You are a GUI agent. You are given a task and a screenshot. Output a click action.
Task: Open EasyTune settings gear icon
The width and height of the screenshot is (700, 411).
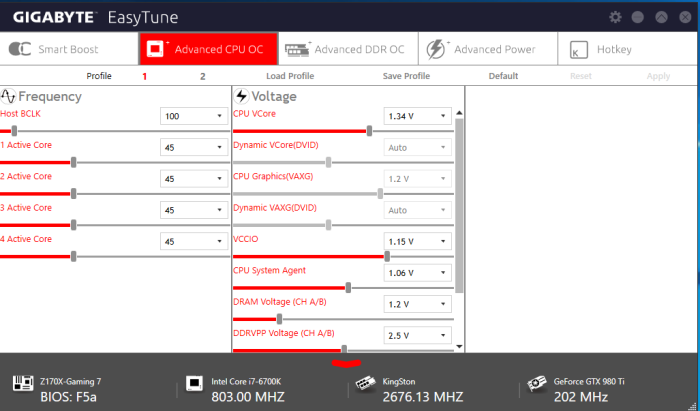coord(615,17)
